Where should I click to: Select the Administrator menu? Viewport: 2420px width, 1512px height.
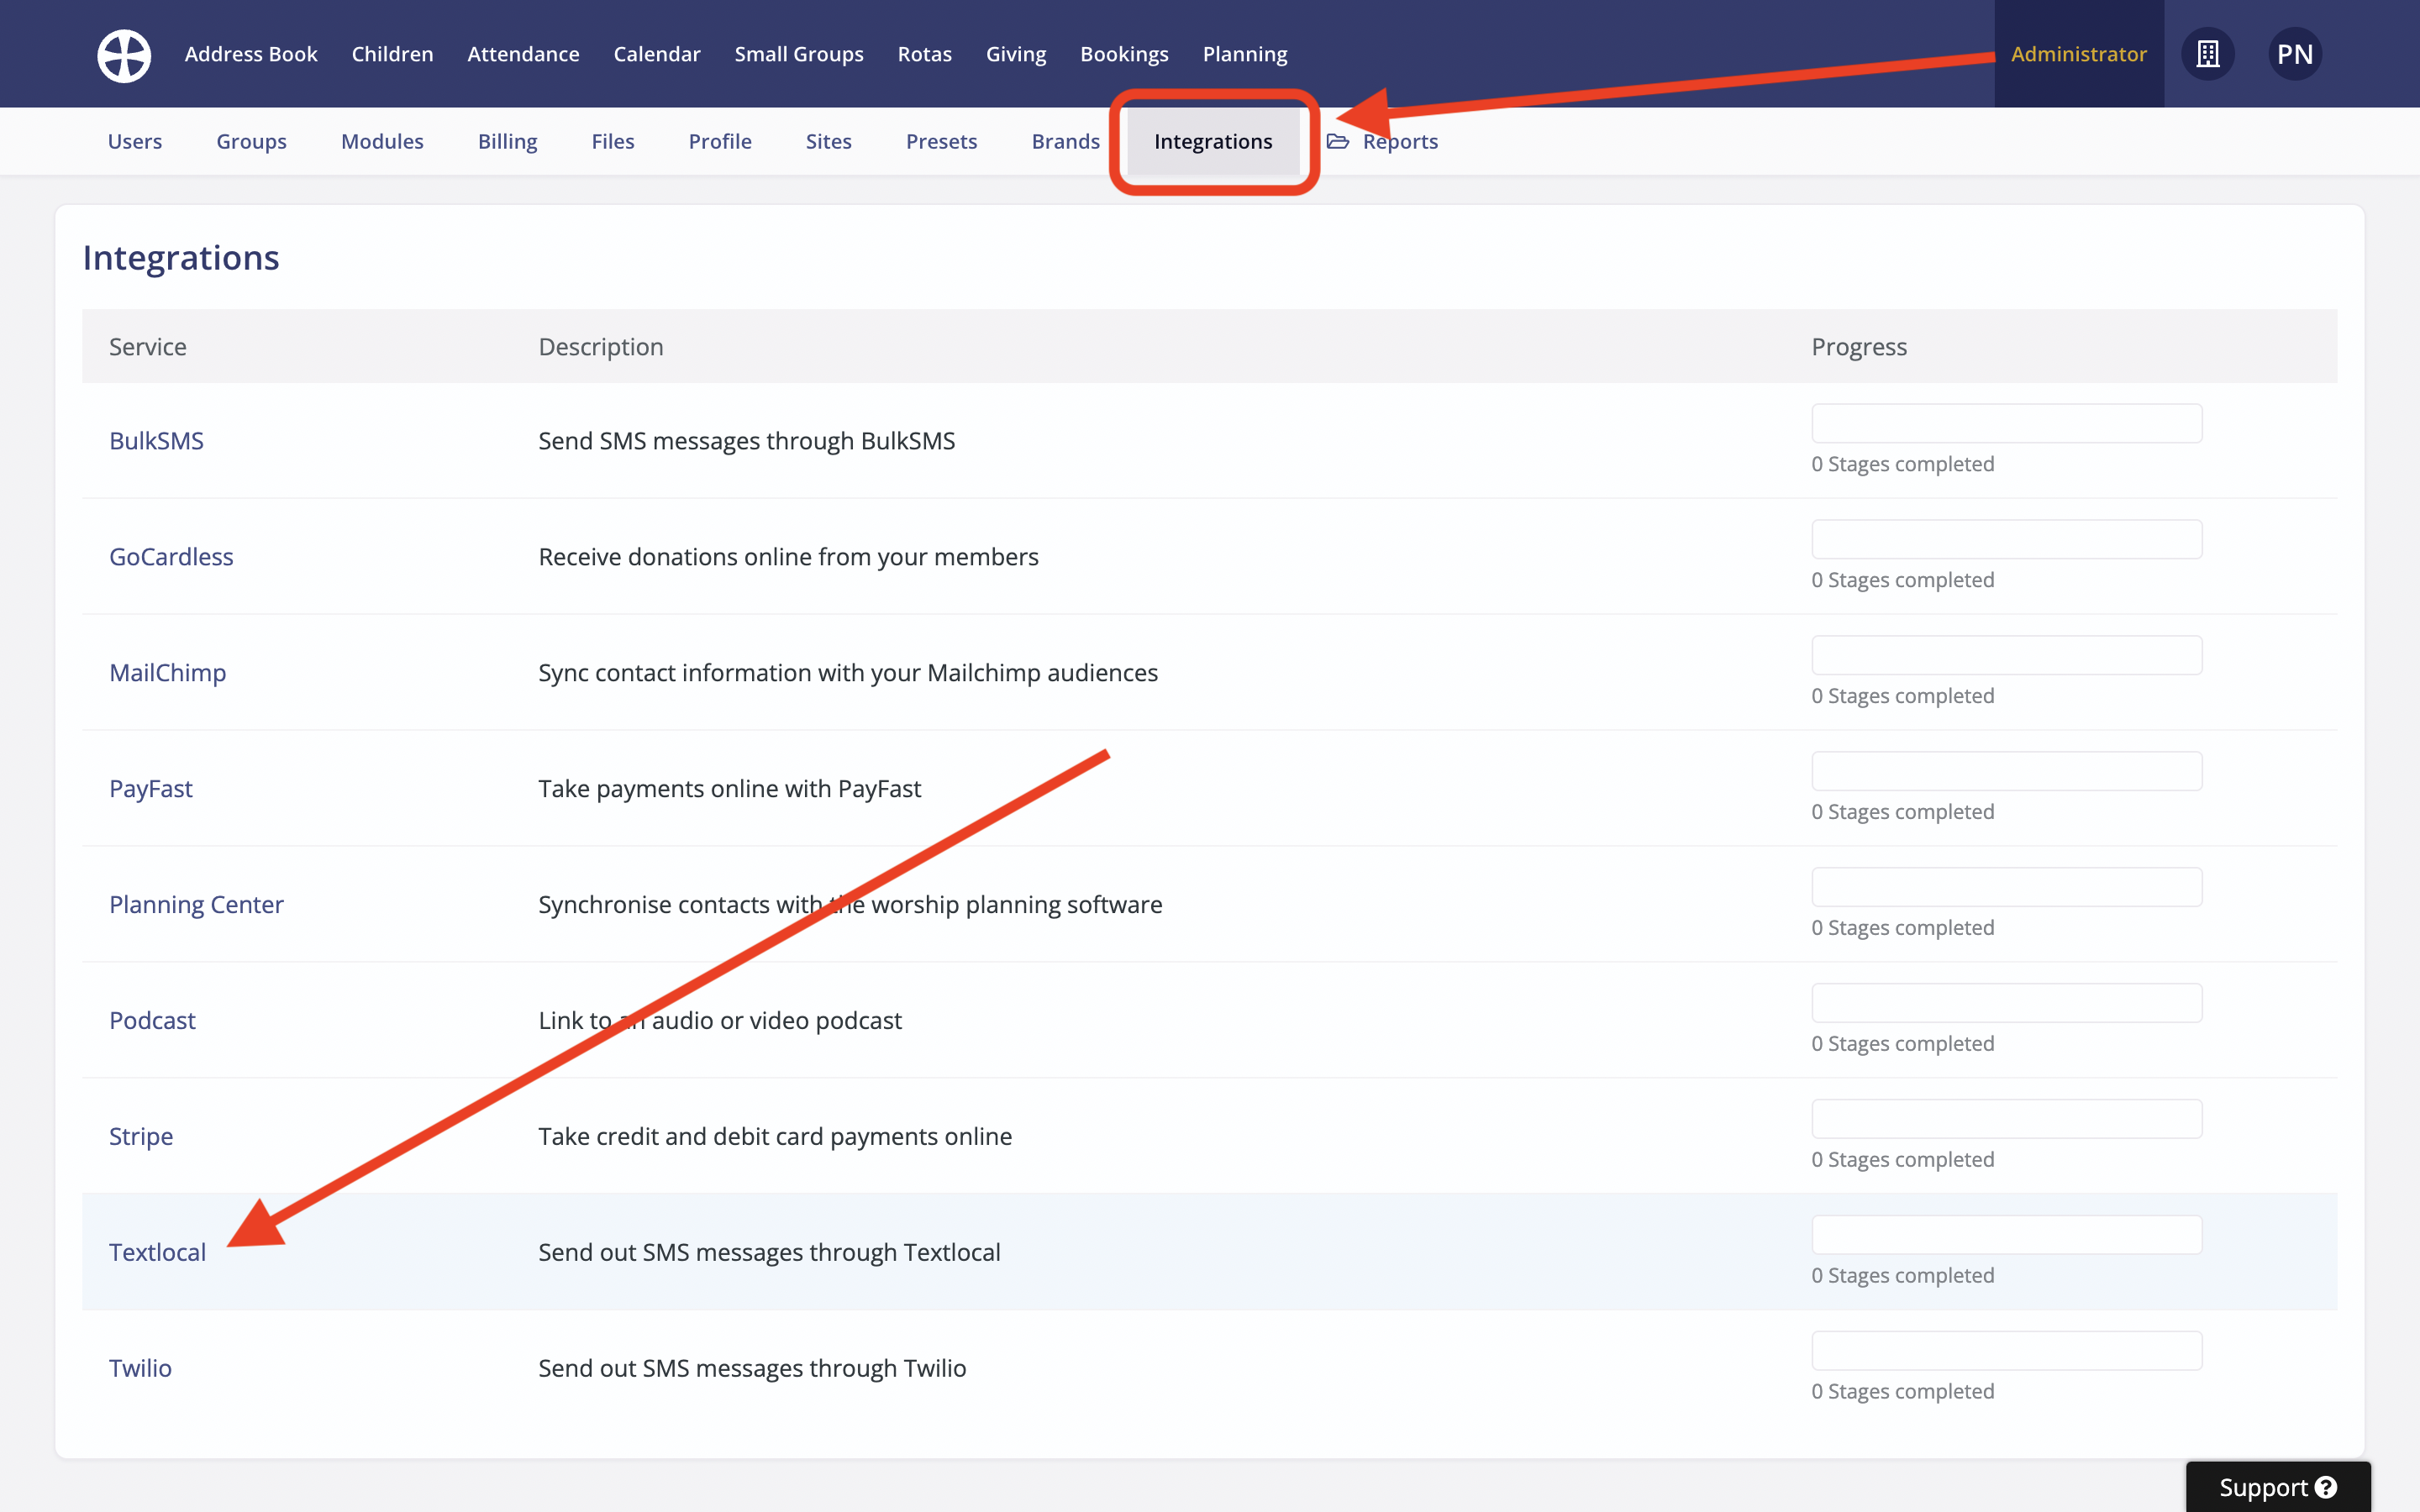click(x=2079, y=54)
